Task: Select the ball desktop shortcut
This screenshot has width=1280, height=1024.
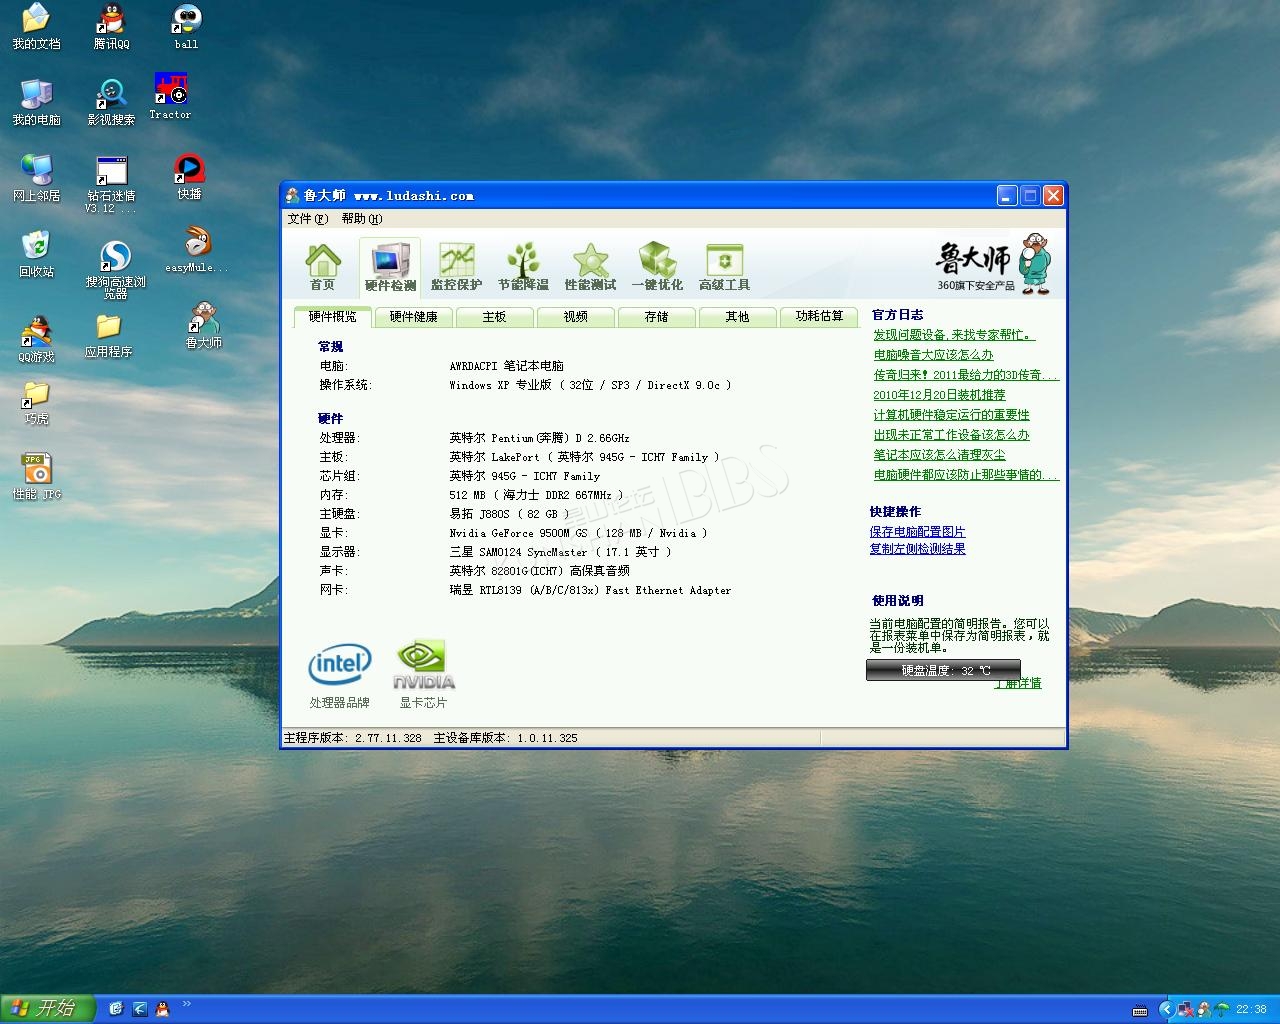Action: pyautogui.click(x=186, y=27)
